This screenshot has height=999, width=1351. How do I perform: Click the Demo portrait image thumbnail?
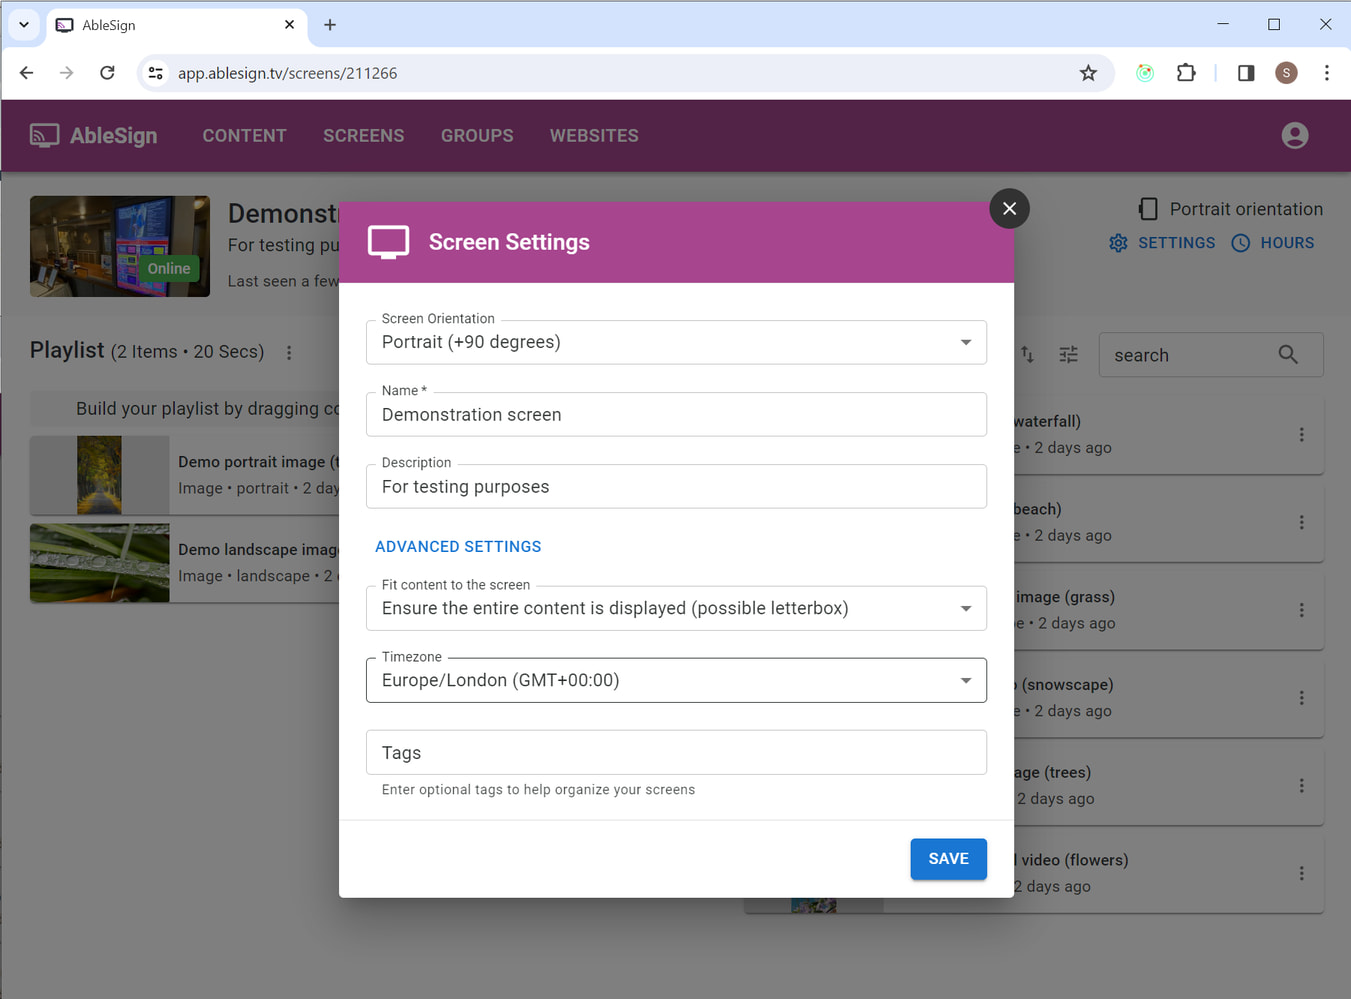[99, 475]
